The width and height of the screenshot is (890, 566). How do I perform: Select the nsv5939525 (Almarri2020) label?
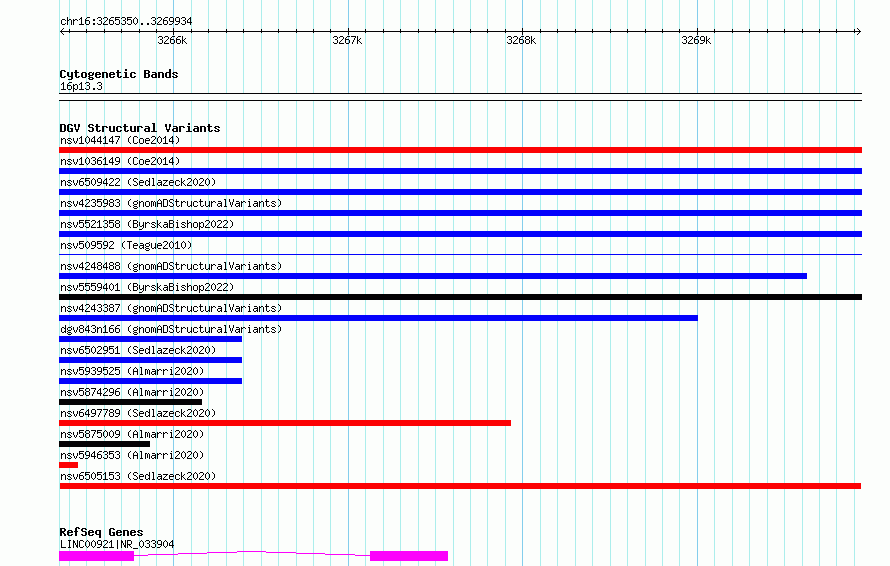pos(132,371)
